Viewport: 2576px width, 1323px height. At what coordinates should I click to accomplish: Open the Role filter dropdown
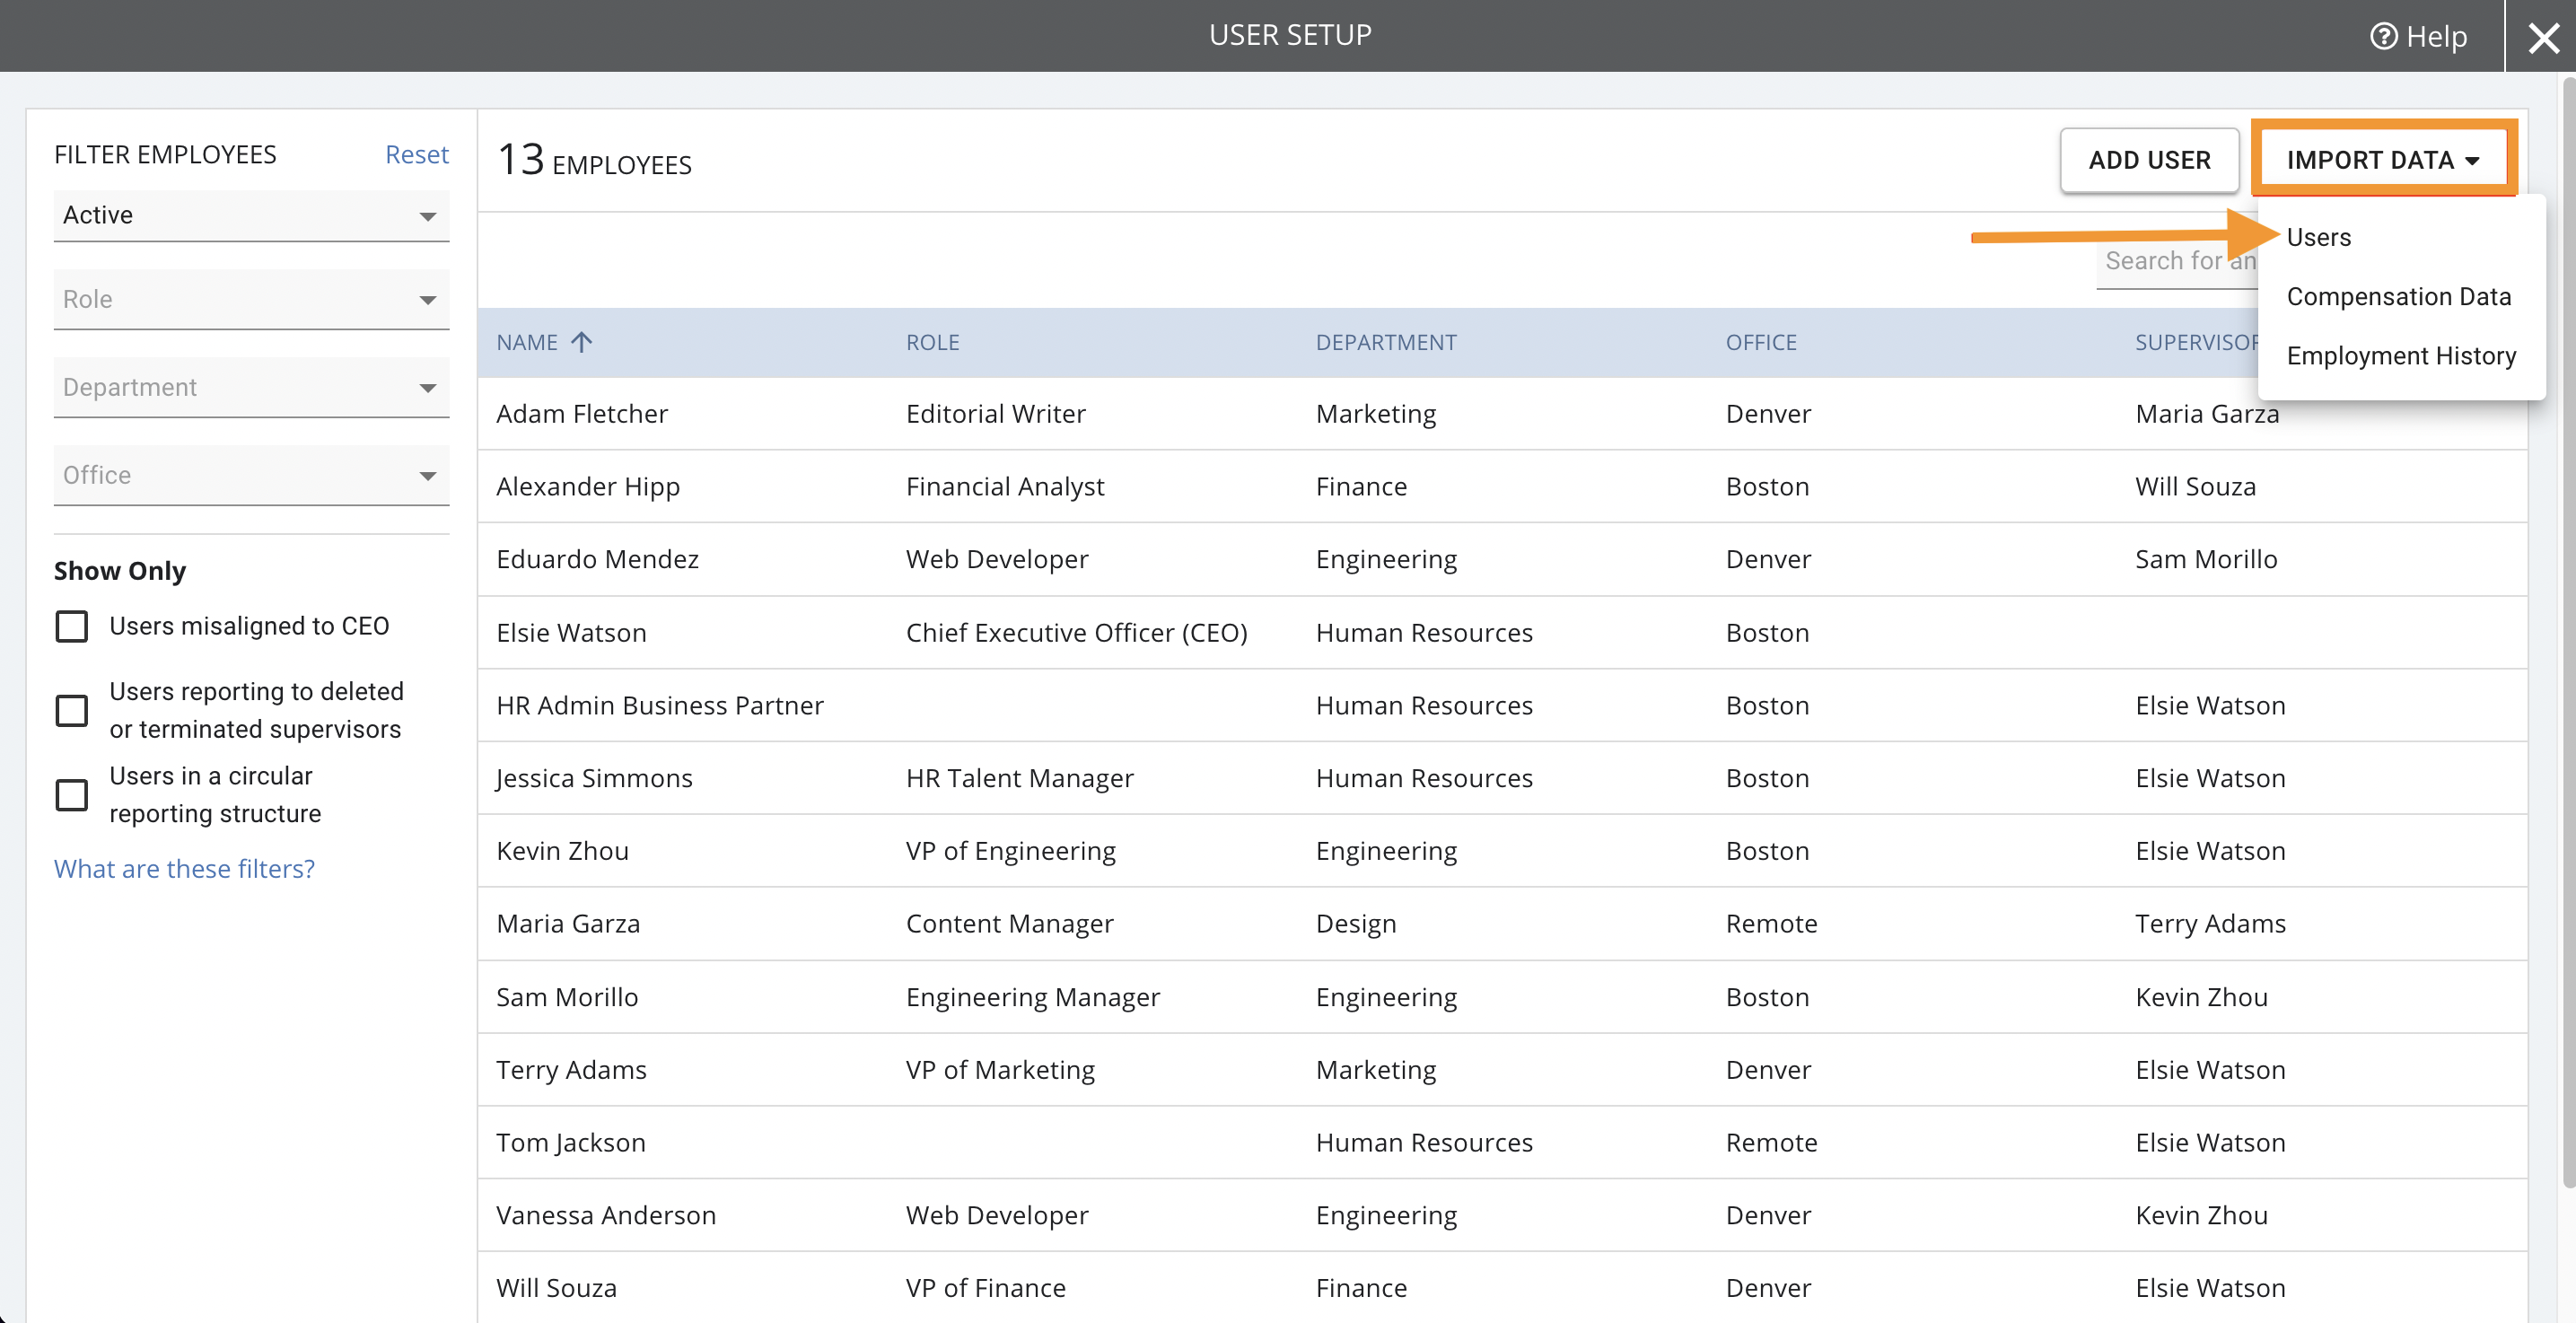click(251, 299)
